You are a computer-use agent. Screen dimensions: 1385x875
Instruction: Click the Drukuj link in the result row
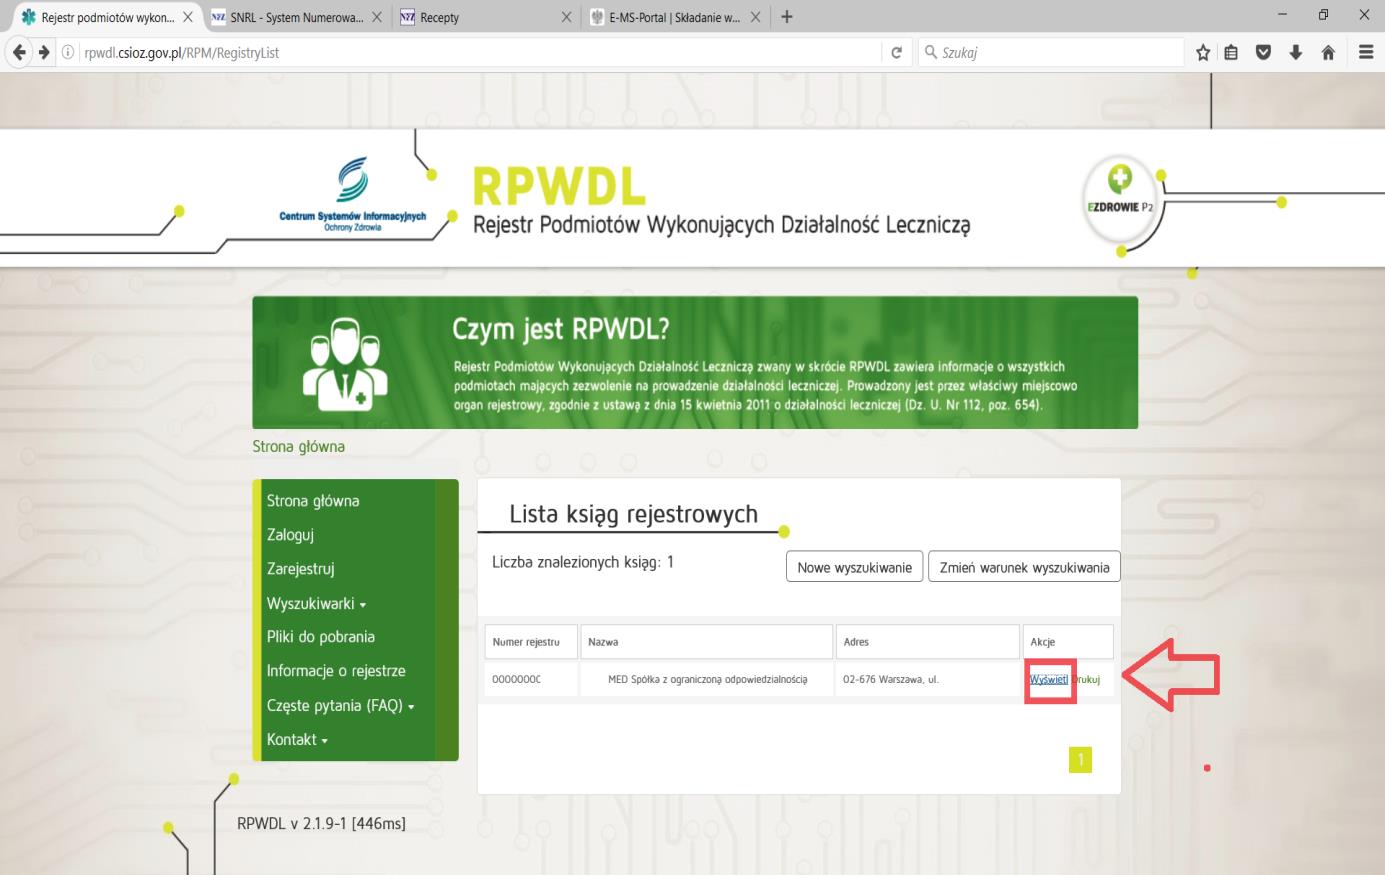tap(1086, 679)
